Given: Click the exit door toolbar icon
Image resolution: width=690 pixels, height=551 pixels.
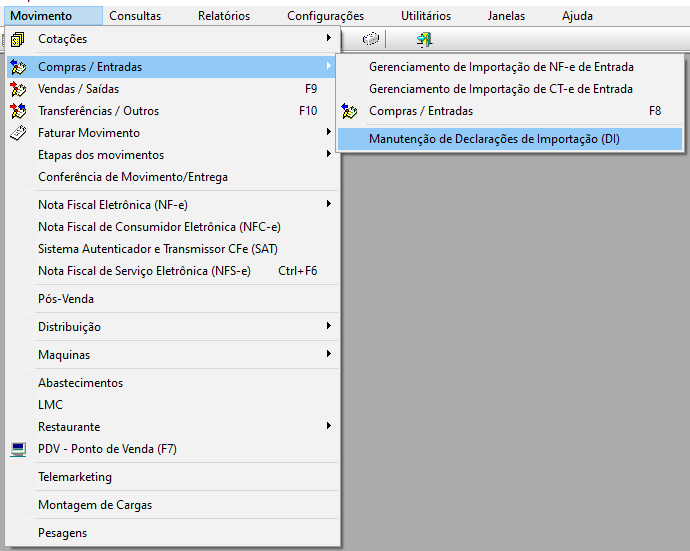Looking at the screenshot, I should click(x=424, y=39).
